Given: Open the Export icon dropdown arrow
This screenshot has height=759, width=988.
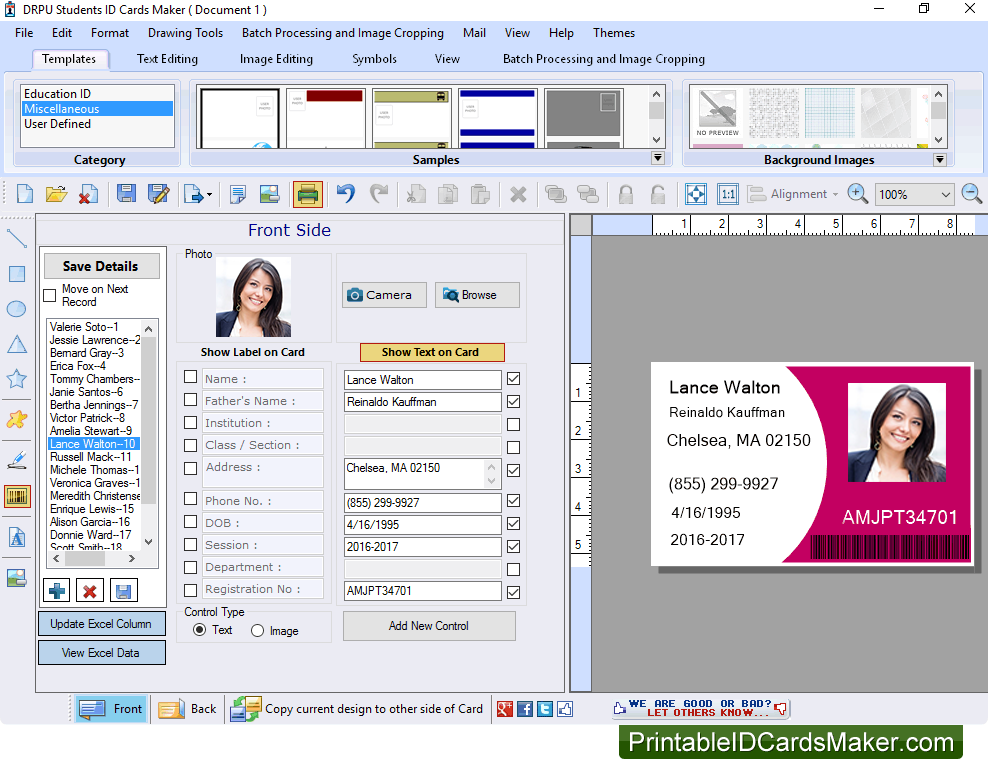Looking at the screenshot, I should pos(209,195).
